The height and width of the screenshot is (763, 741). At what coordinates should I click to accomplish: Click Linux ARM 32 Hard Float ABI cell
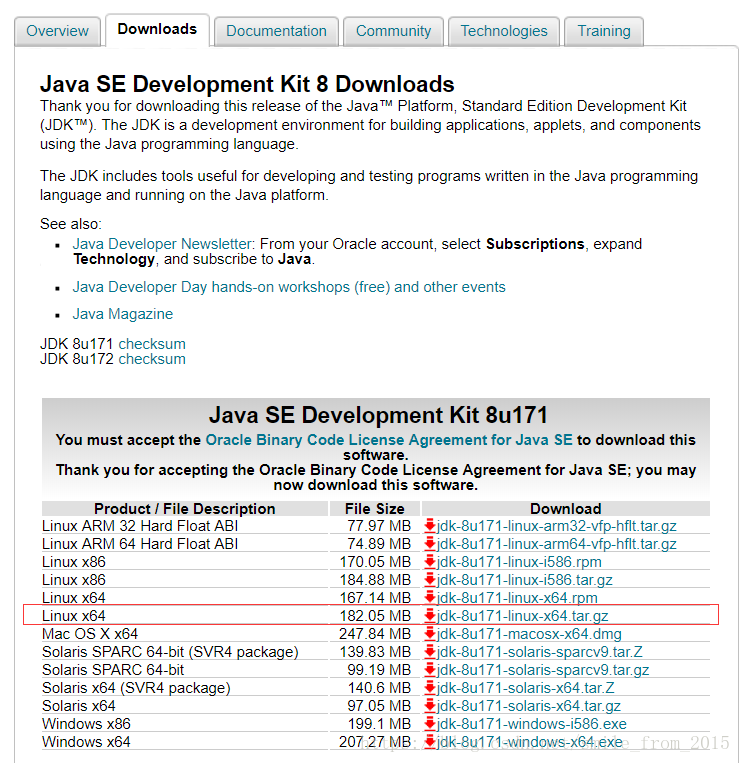tap(185, 526)
